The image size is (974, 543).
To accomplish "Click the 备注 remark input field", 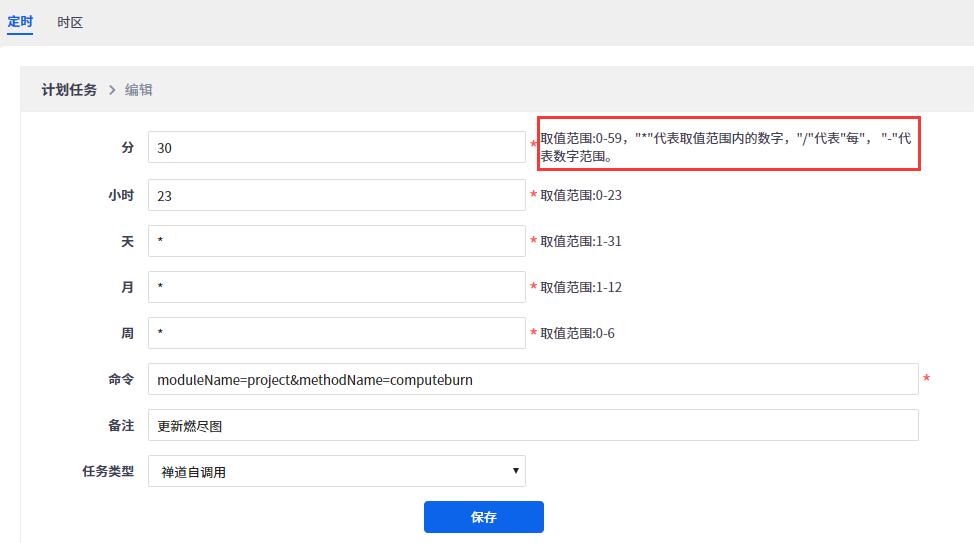I will (533, 425).
